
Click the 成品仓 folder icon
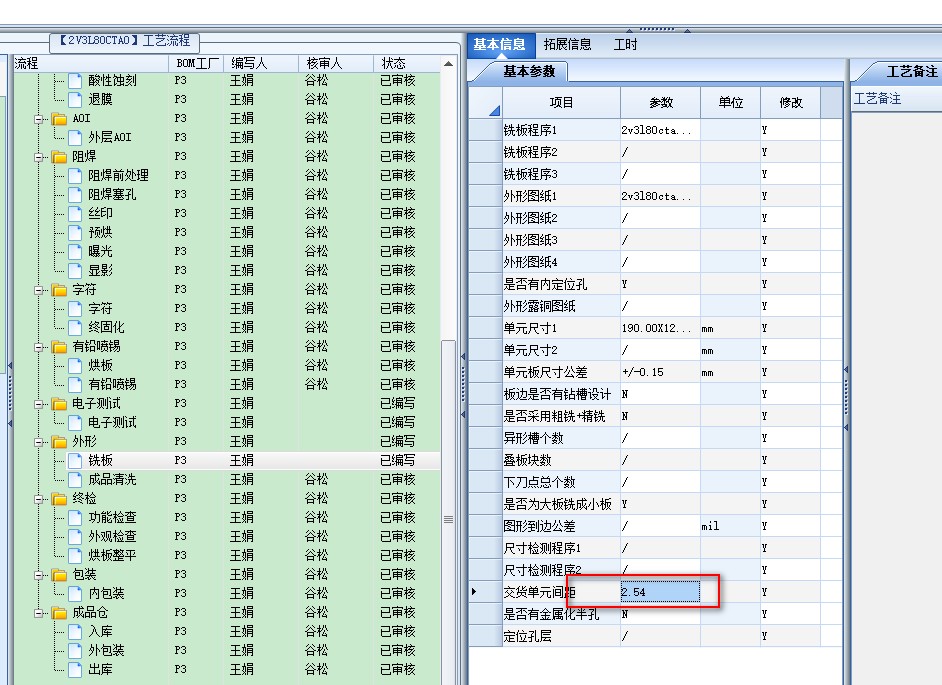tap(59, 613)
